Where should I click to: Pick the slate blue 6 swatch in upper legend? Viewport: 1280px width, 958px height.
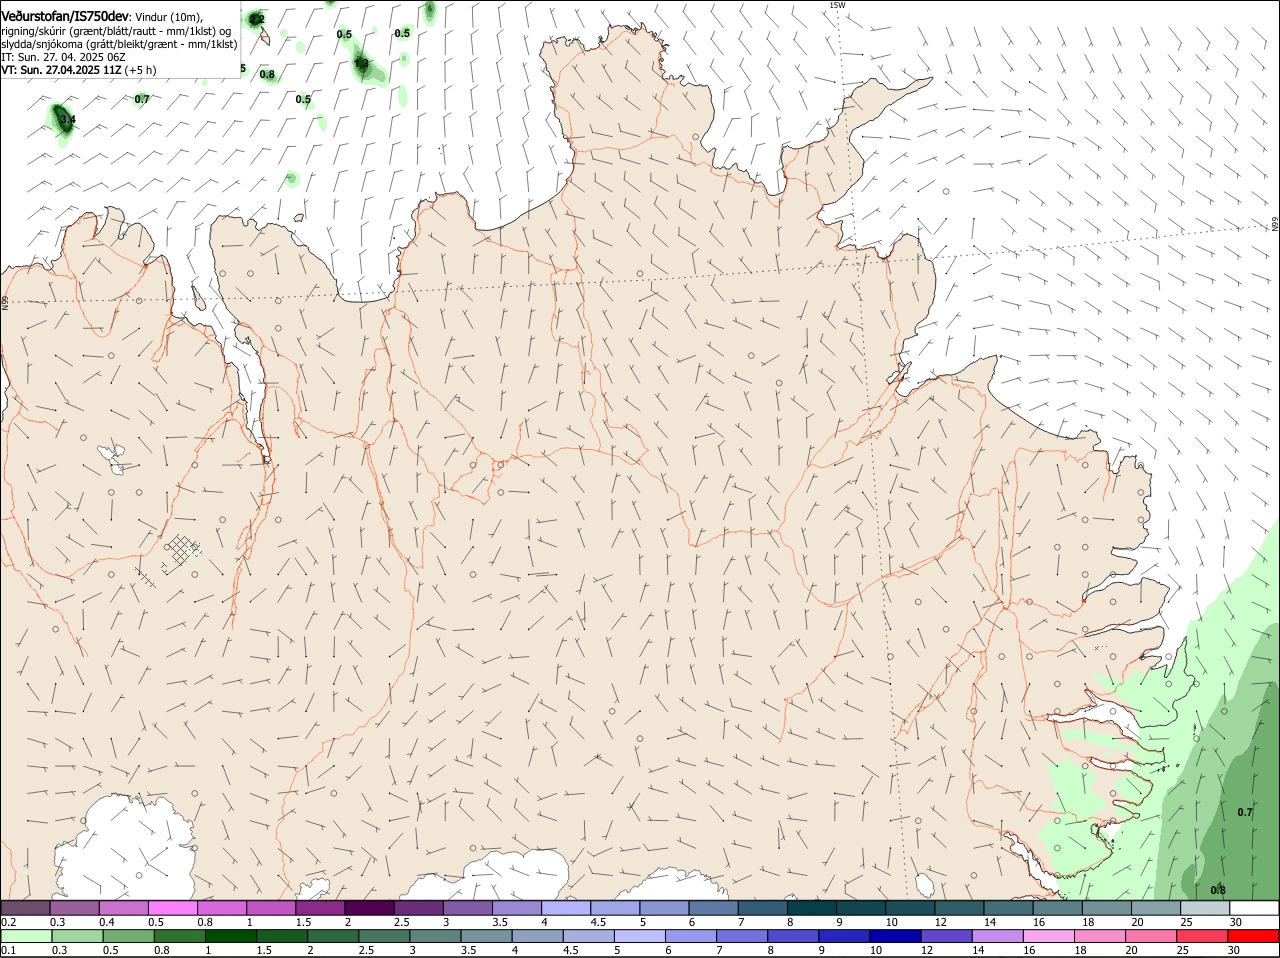coord(715,908)
